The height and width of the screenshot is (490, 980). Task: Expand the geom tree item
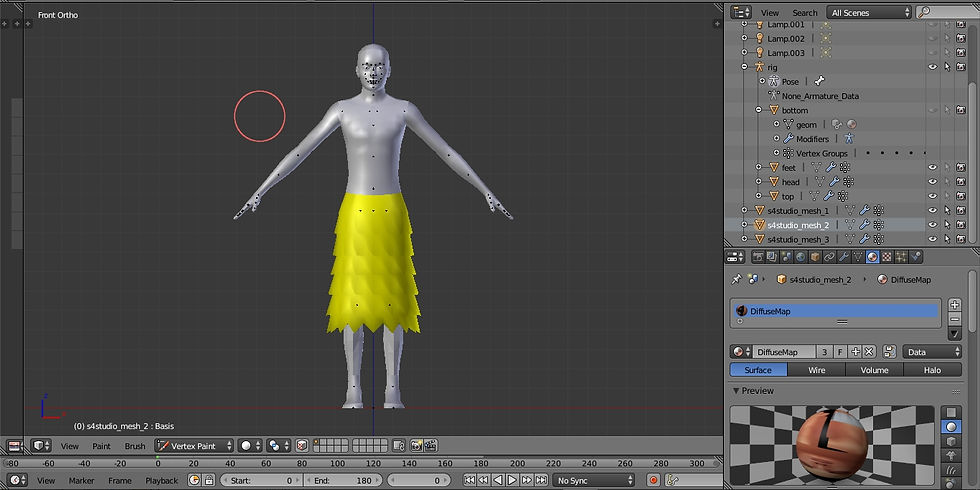coord(777,124)
